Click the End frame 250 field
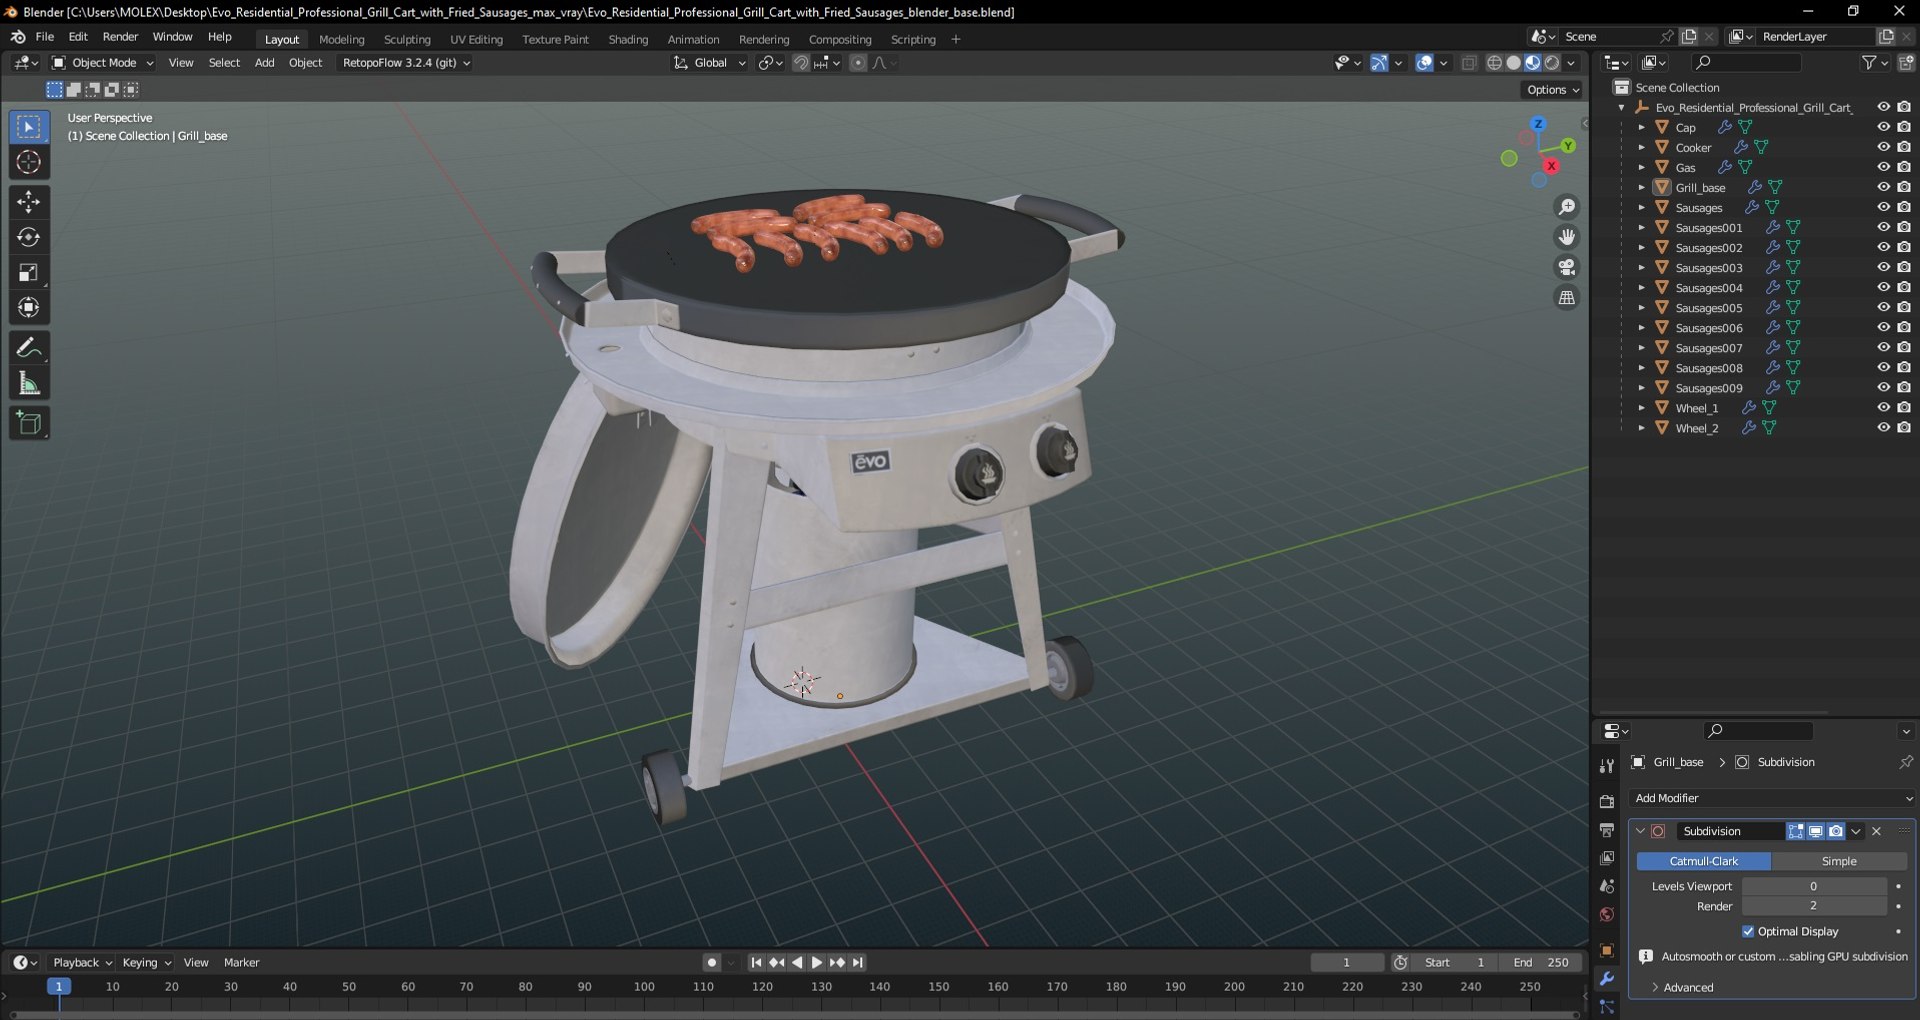The width and height of the screenshot is (1920, 1020). point(1541,962)
